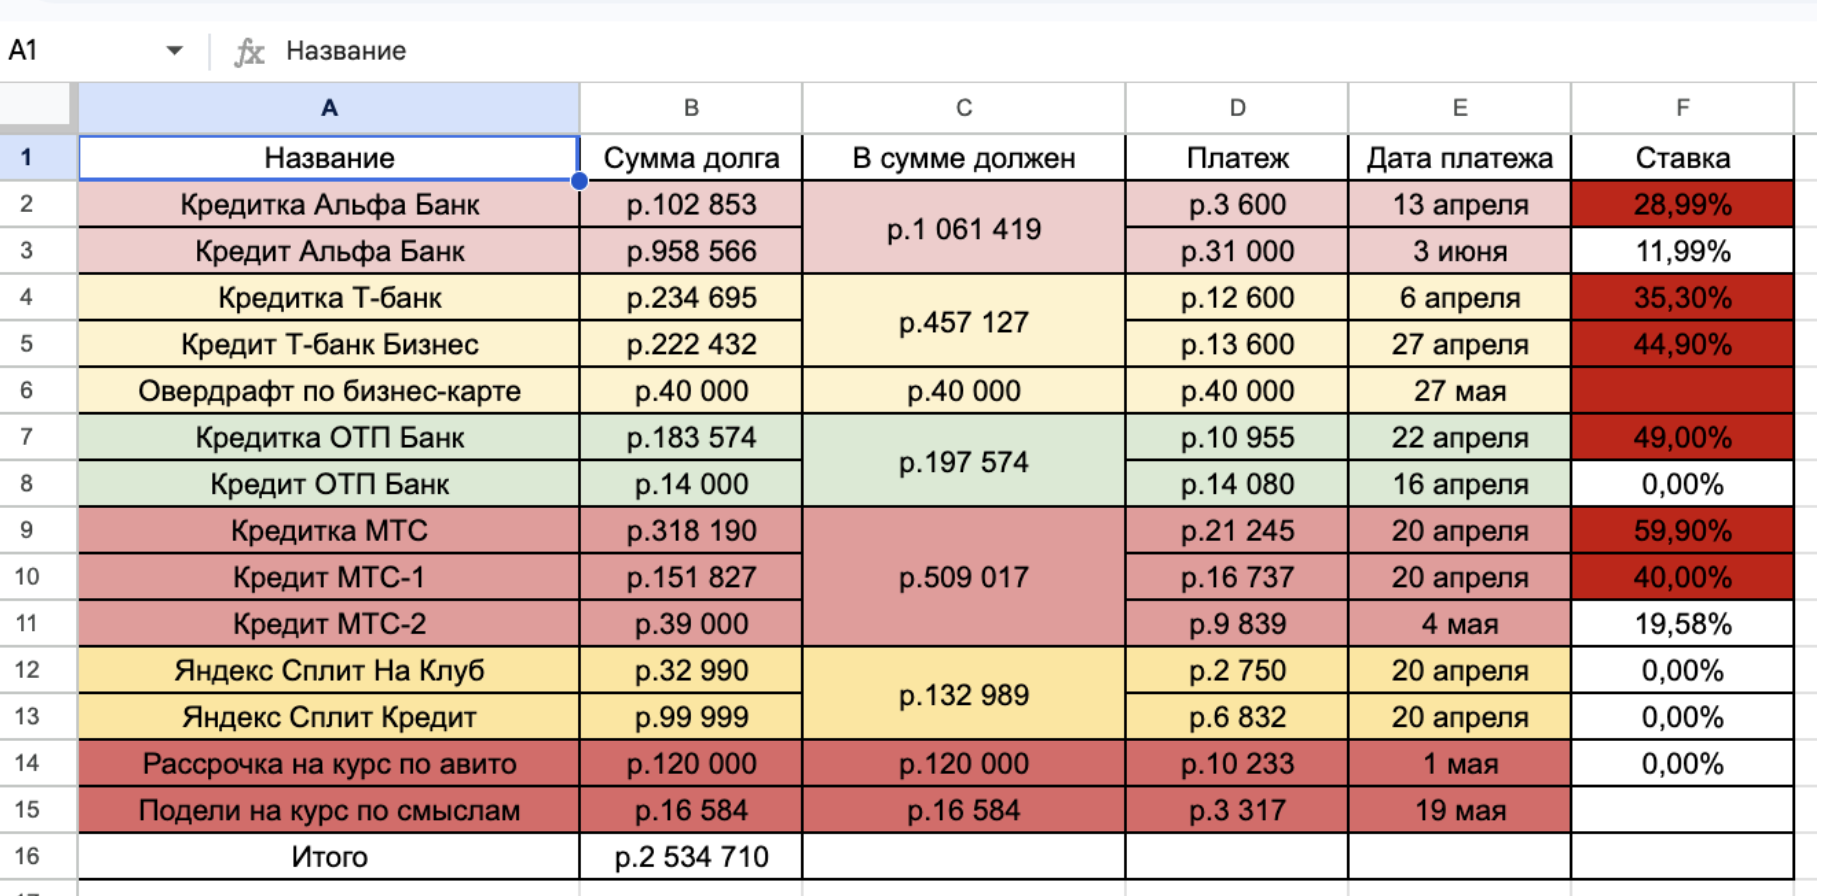Select the debt amount р.102 853
1822x896 pixels.
coord(691,204)
